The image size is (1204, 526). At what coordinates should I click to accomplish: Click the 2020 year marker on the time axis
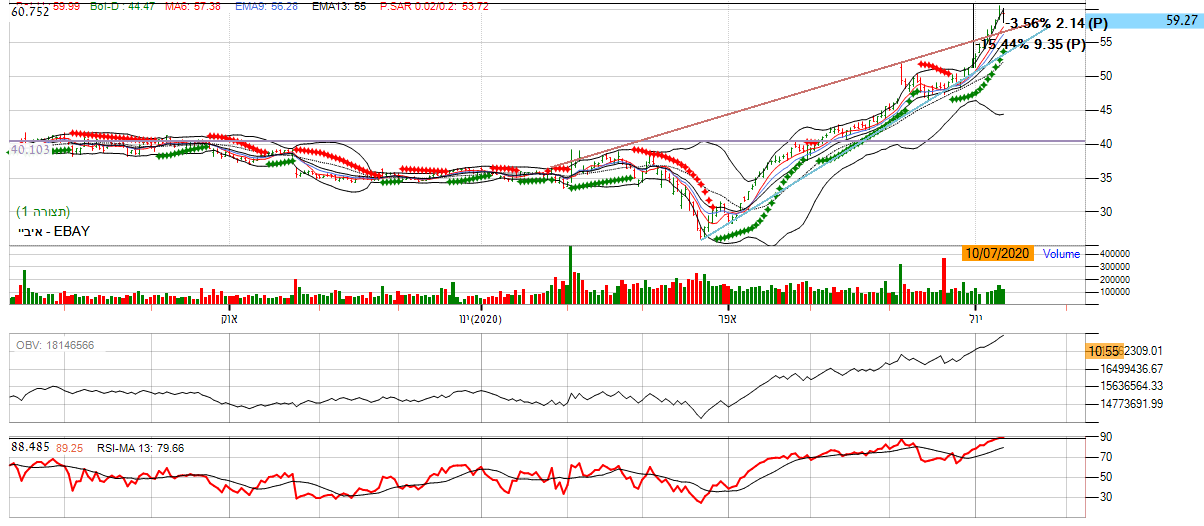pyautogui.click(x=485, y=319)
